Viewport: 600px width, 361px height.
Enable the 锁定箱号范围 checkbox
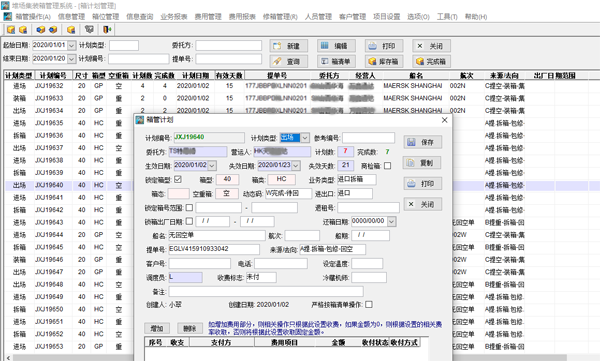tap(189, 207)
